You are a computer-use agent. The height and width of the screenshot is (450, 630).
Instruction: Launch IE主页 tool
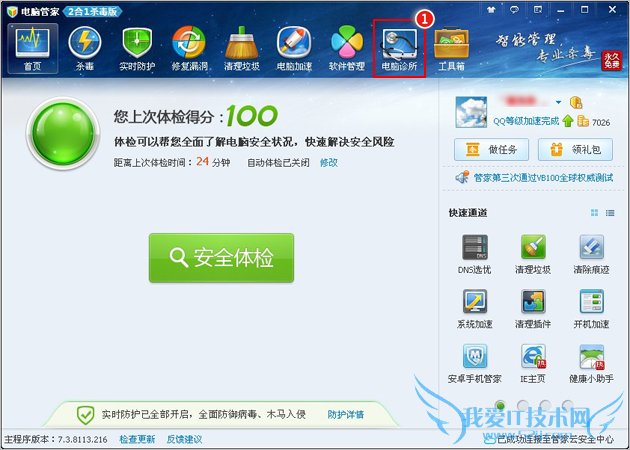pos(533,364)
